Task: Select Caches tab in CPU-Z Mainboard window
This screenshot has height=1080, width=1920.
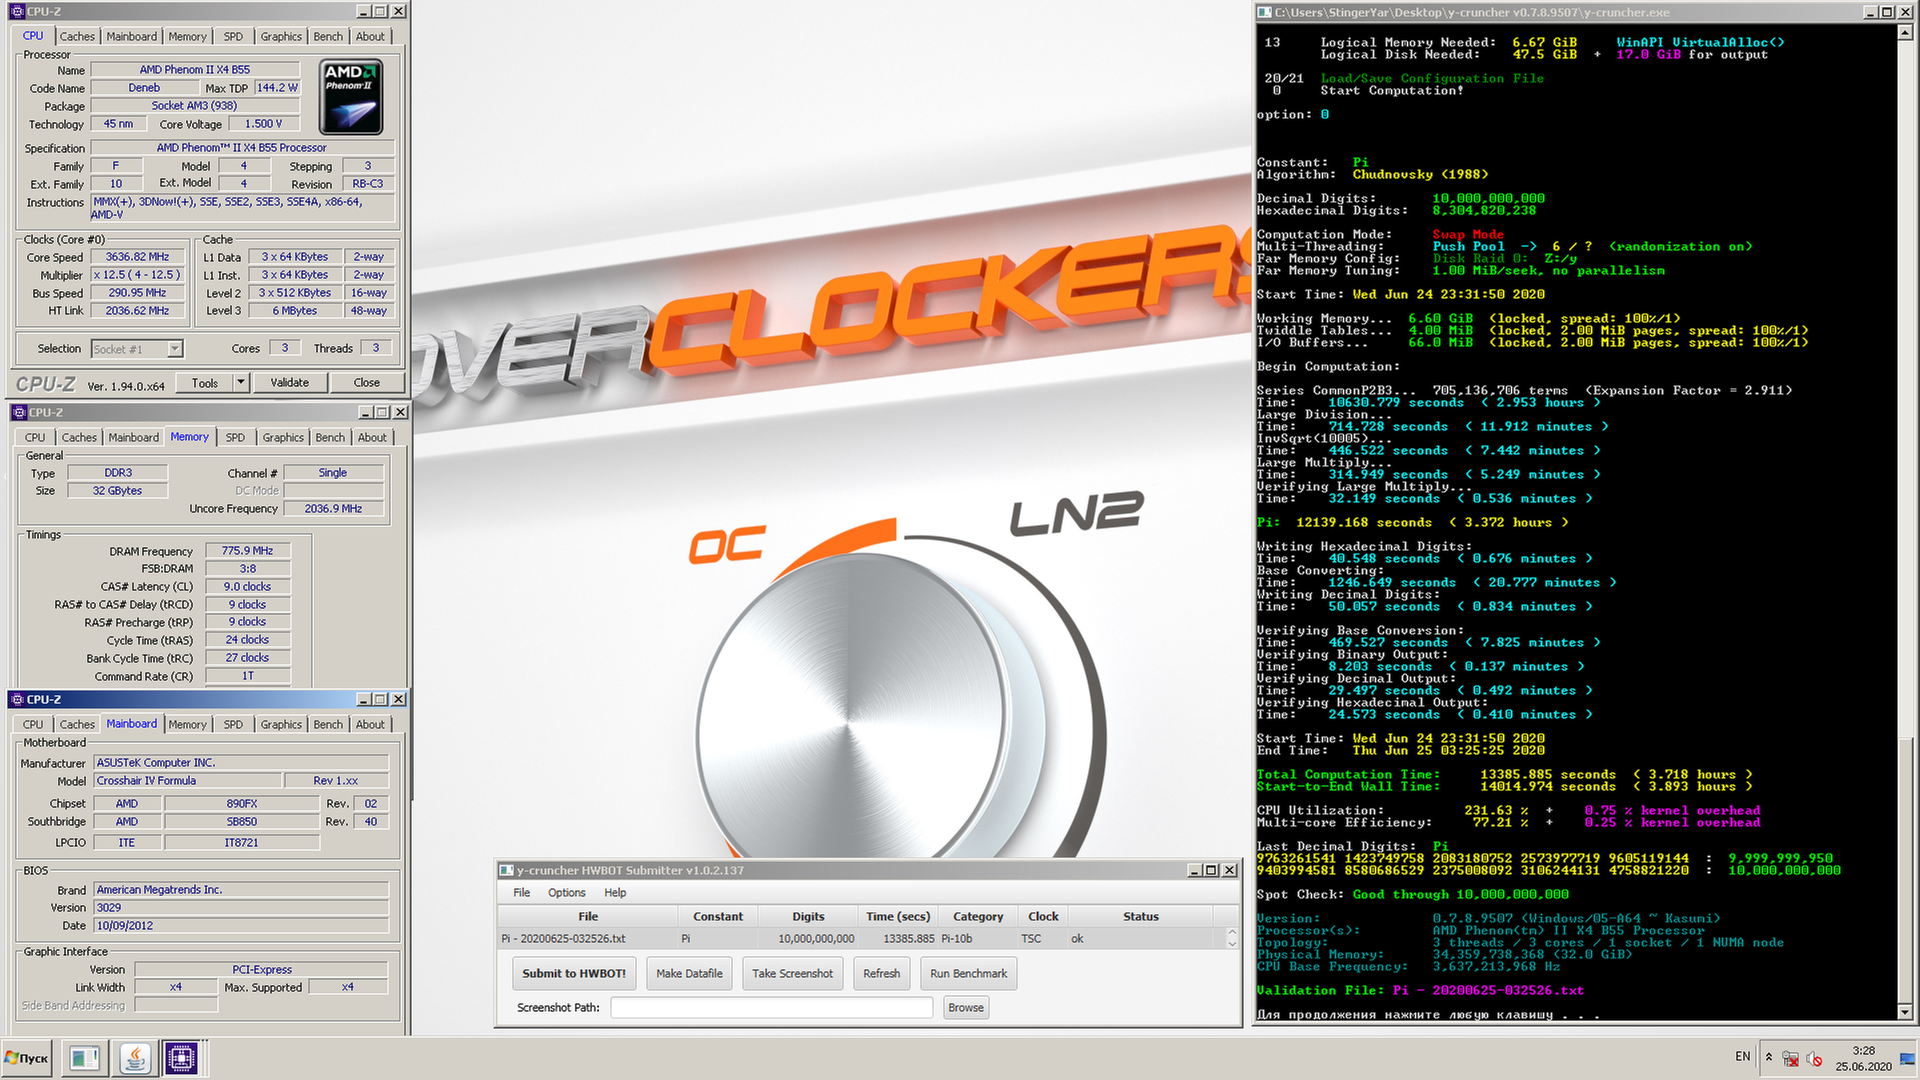Action: [x=77, y=724]
